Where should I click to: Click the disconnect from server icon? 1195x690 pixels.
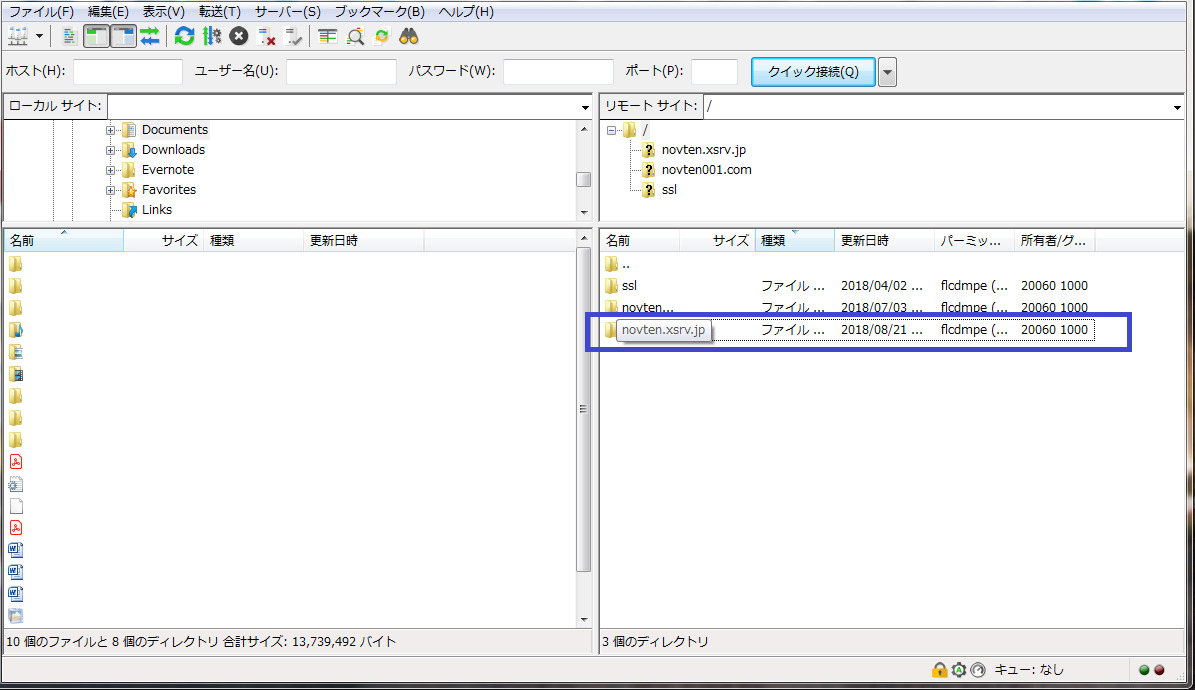267,36
